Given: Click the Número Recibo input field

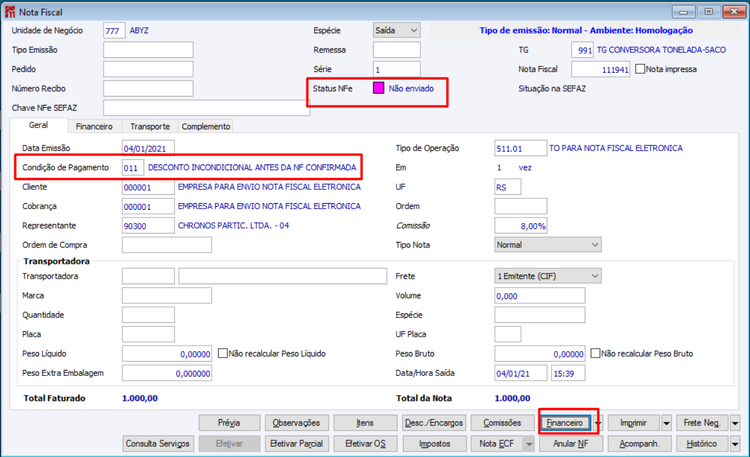Looking at the screenshot, I should point(148,89).
